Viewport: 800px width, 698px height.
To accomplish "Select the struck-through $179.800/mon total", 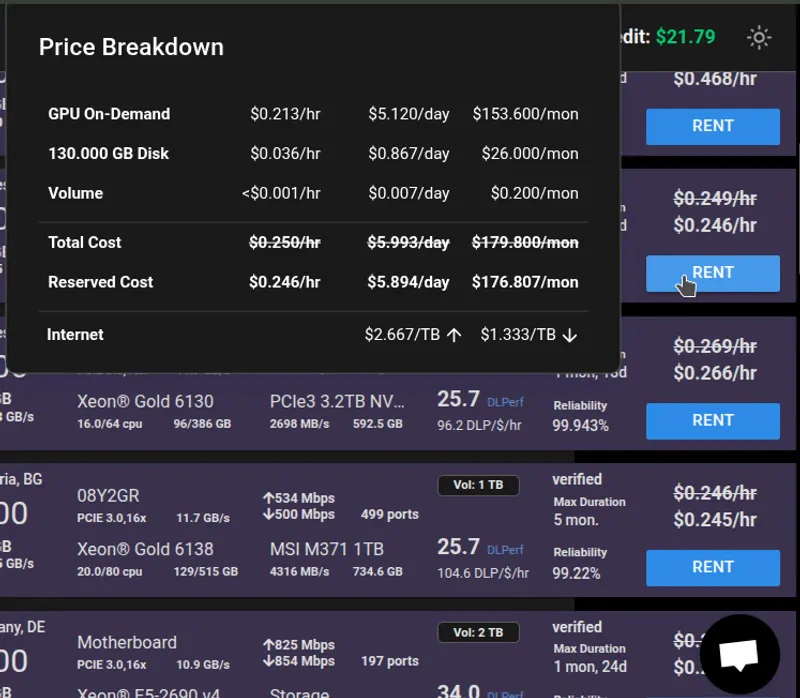I will click(x=525, y=242).
